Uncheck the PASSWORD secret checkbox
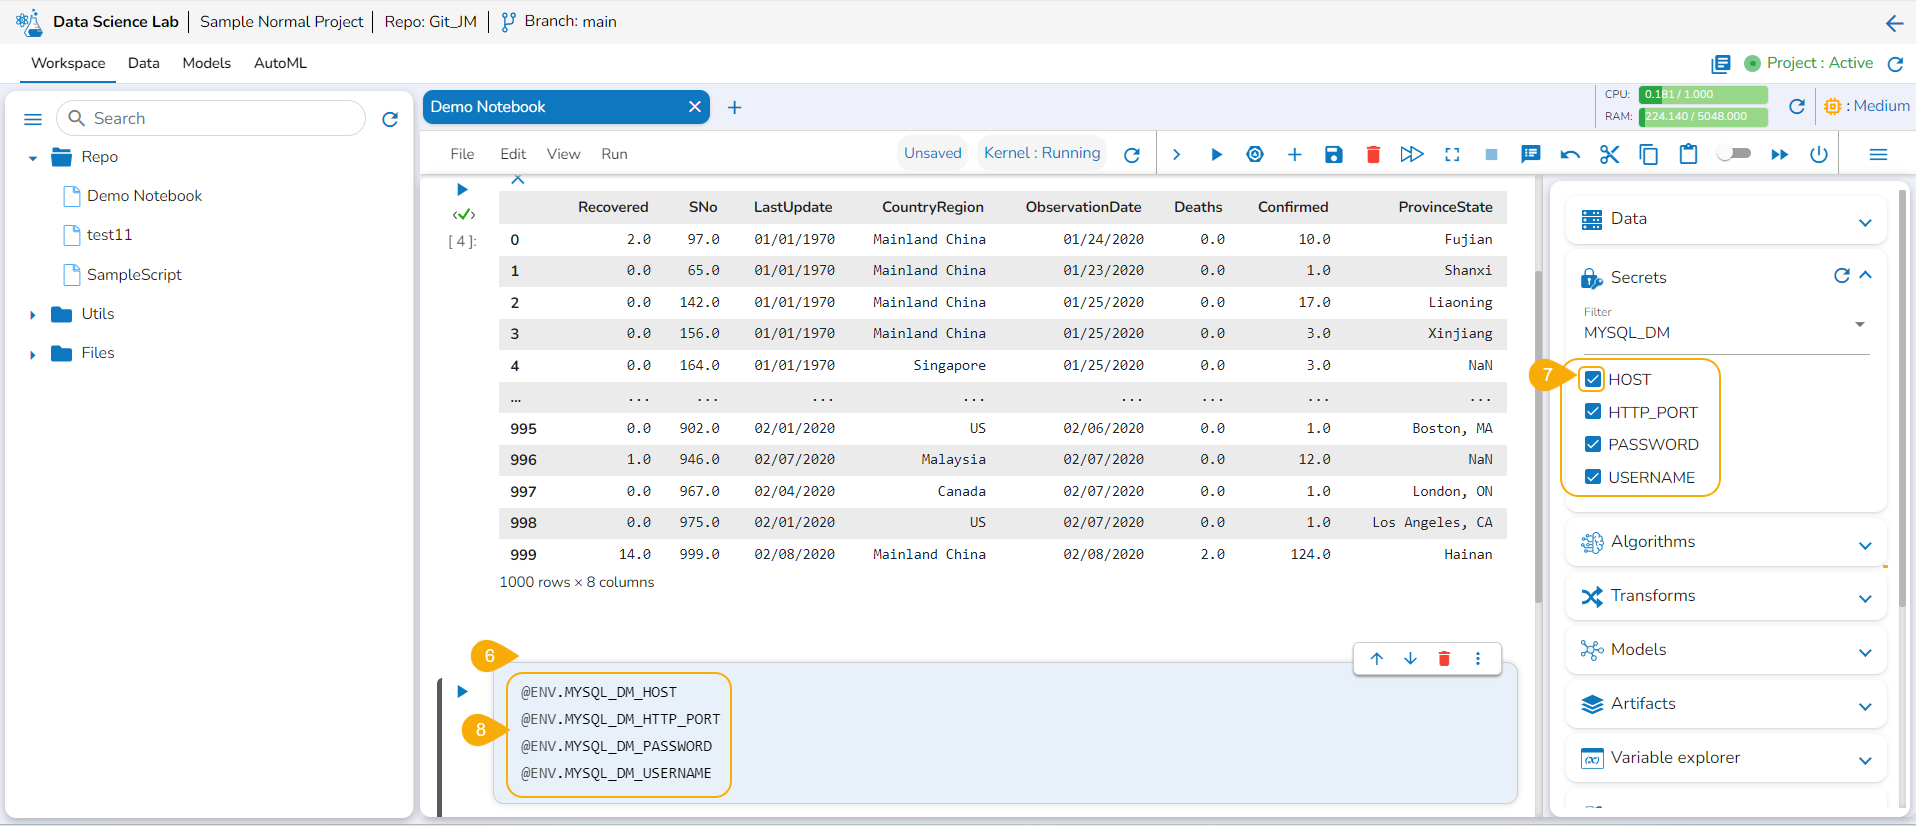Viewport: 1916px width, 826px height. (1593, 444)
